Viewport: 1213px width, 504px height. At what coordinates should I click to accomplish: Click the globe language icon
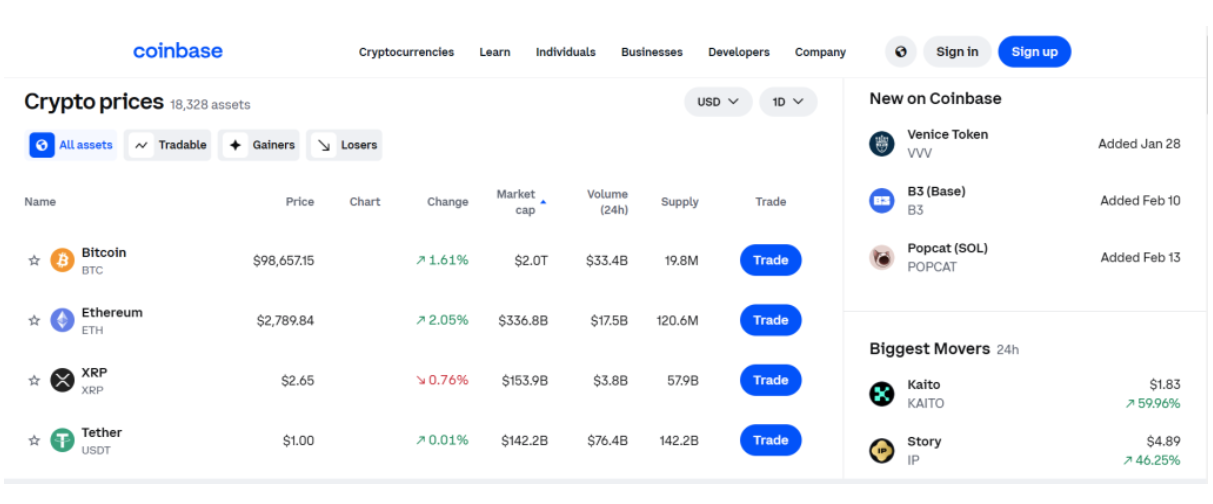tap(901, 52)
